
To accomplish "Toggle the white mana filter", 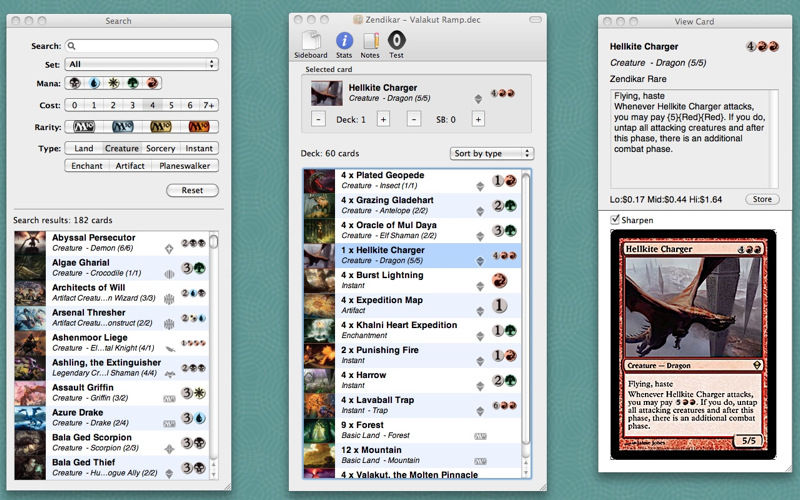I will click(113, 83).
